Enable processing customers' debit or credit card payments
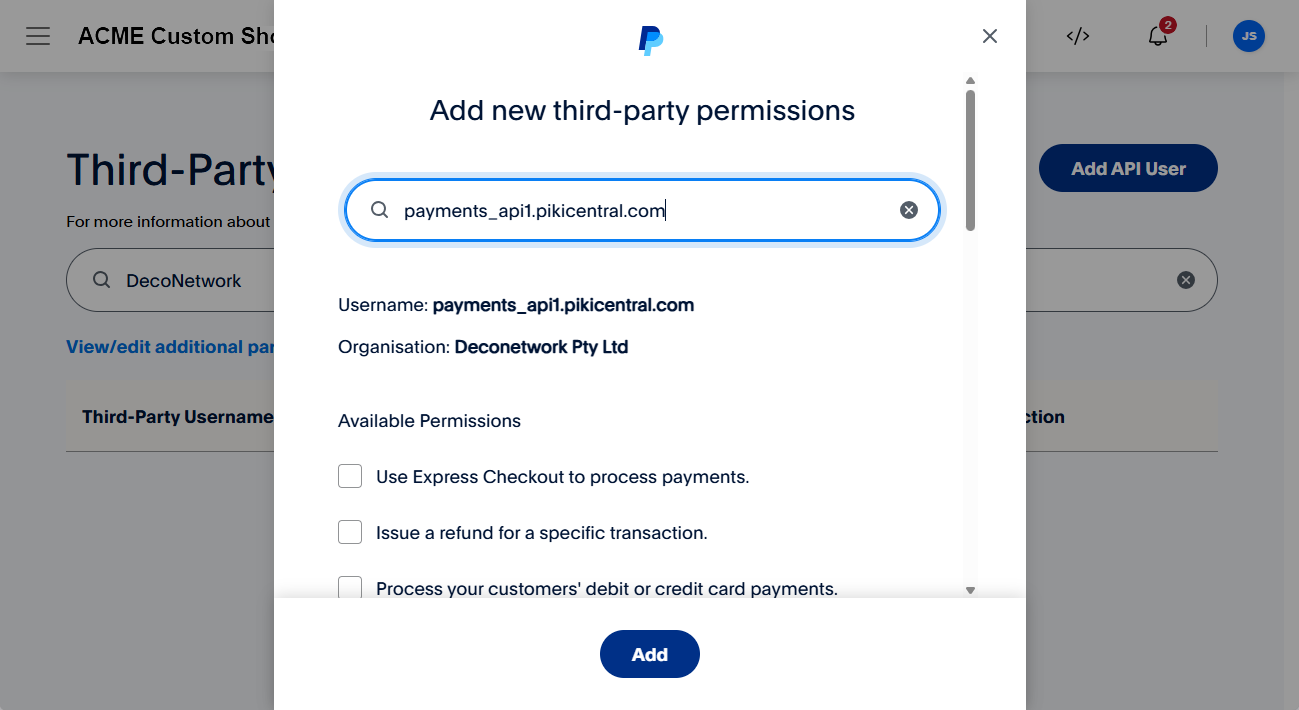The image size is (1299, 710). (350, 588)
